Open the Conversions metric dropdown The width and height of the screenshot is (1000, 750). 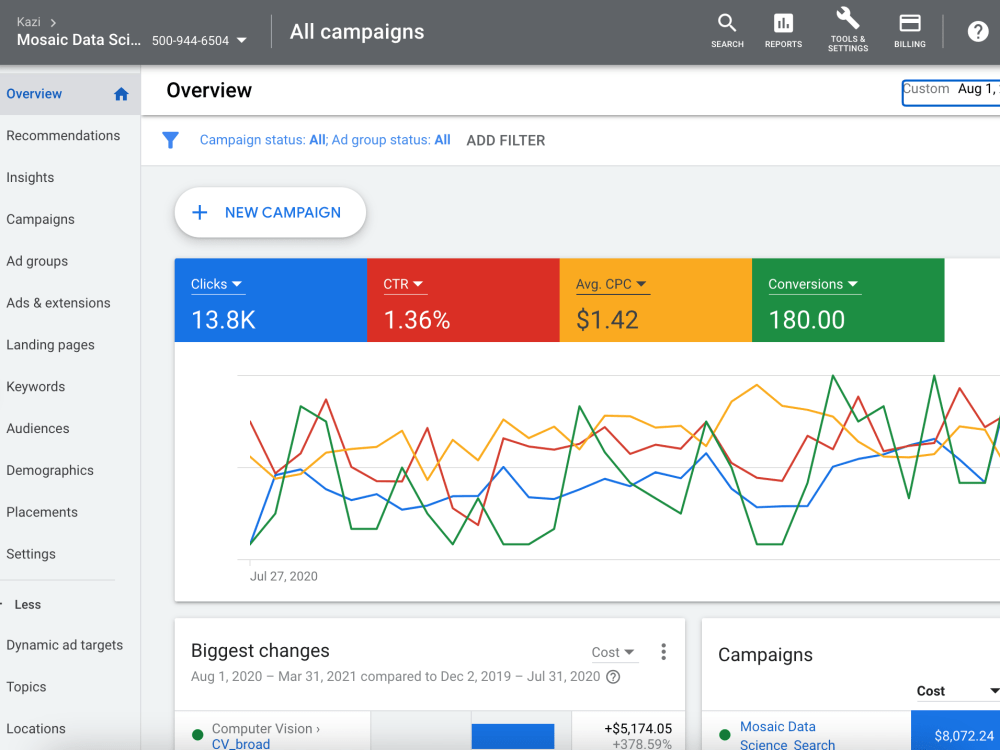coord(813,284)
